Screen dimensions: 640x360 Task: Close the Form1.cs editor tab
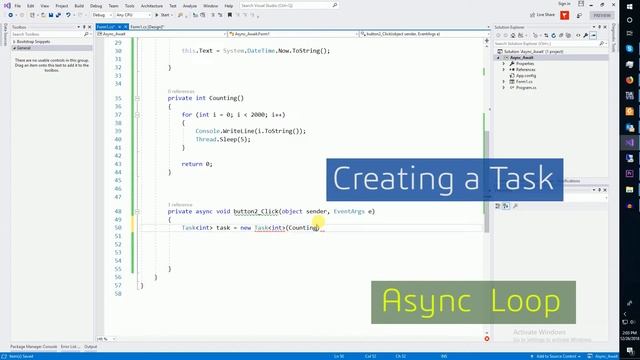pos(126,27)
